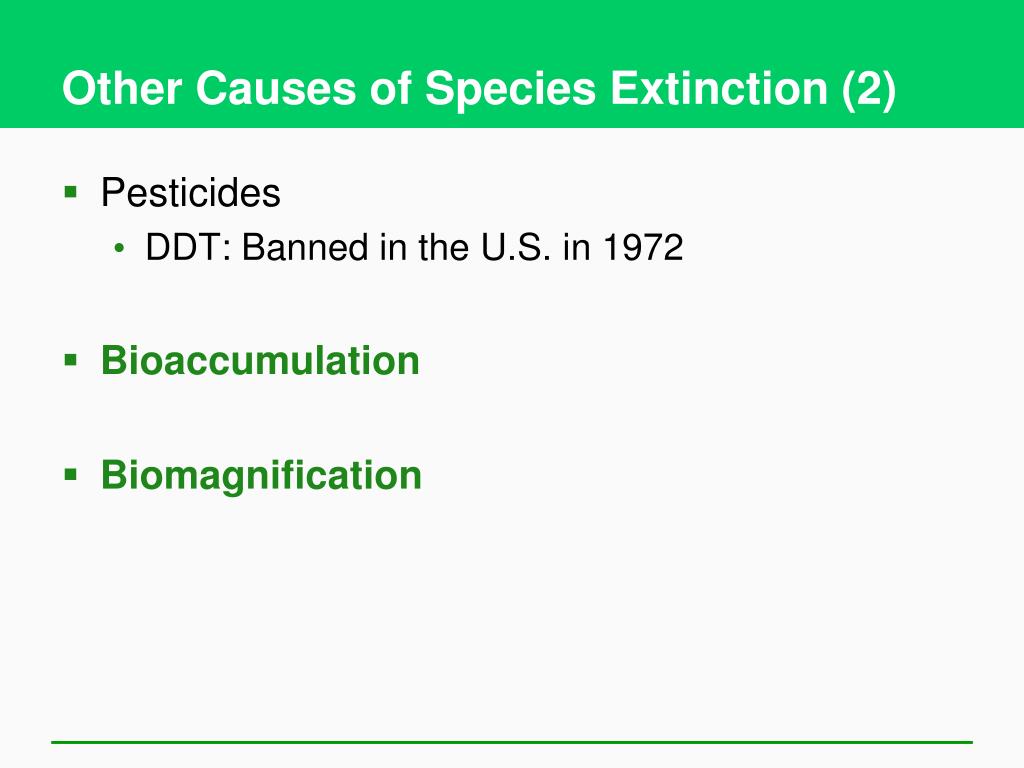Click the small round bullet before DDT
The width and height of the screenshot is (1024, 768).
pos(119,248)
